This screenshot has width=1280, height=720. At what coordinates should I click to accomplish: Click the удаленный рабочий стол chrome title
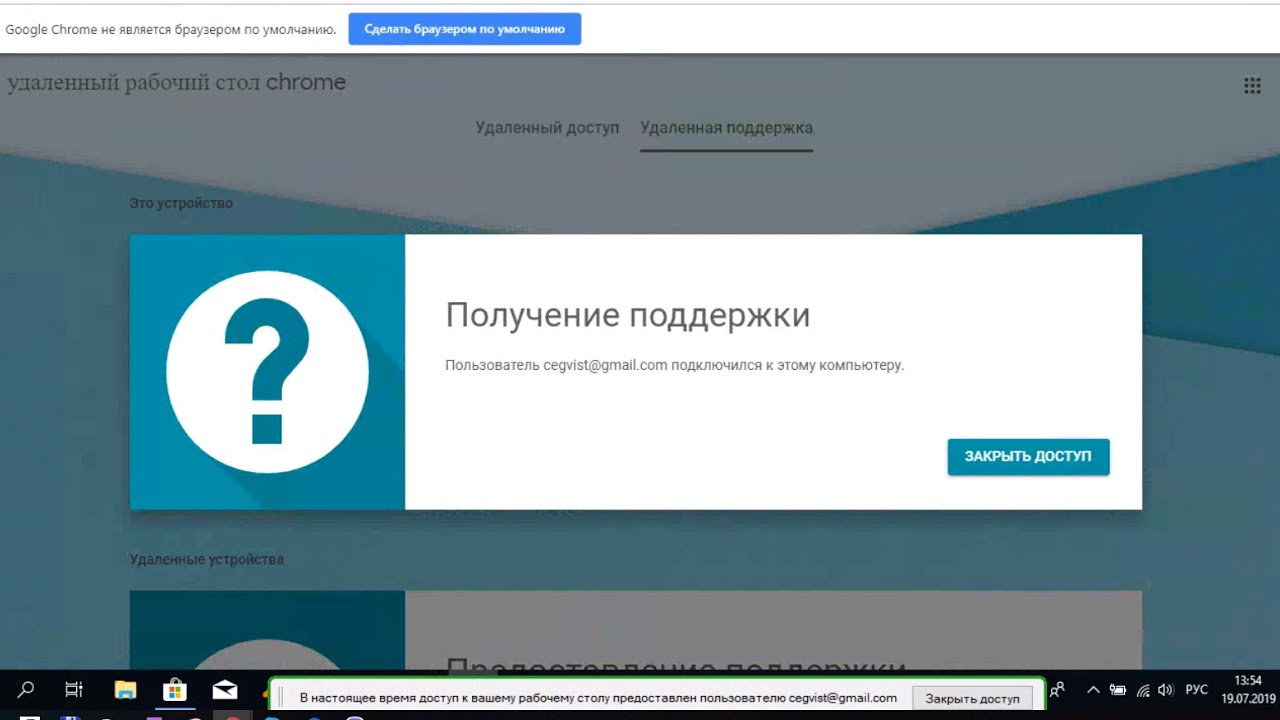(x=177, y=83)
